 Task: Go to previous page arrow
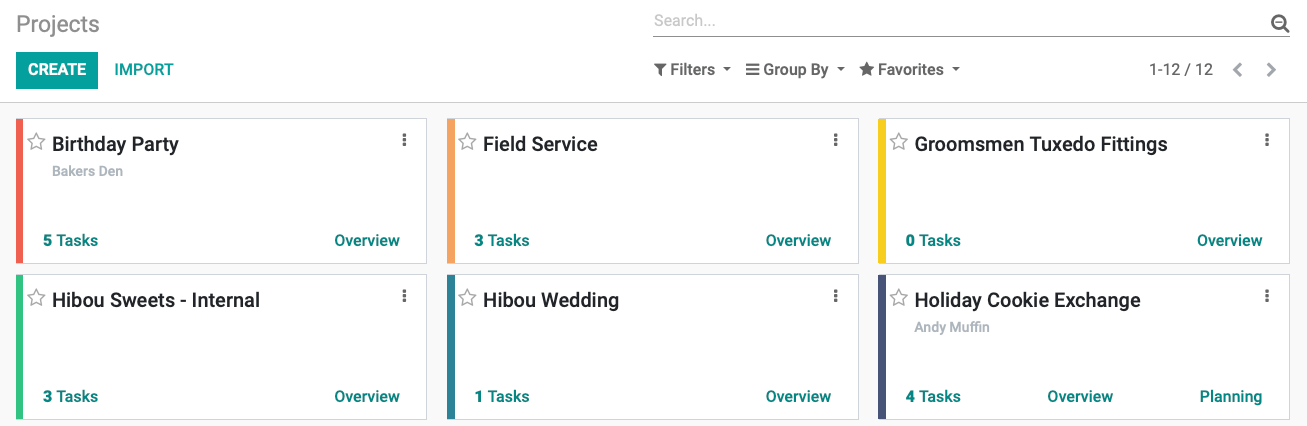(x=1238, y=70)
